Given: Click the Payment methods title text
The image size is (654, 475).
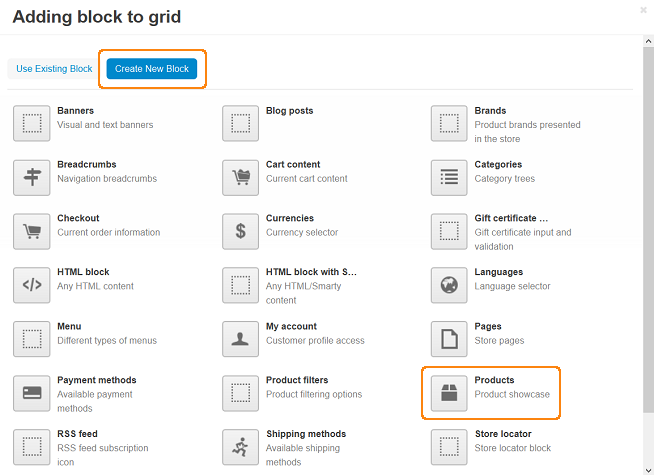Looking at the screenshot, I should pos(97,380).
